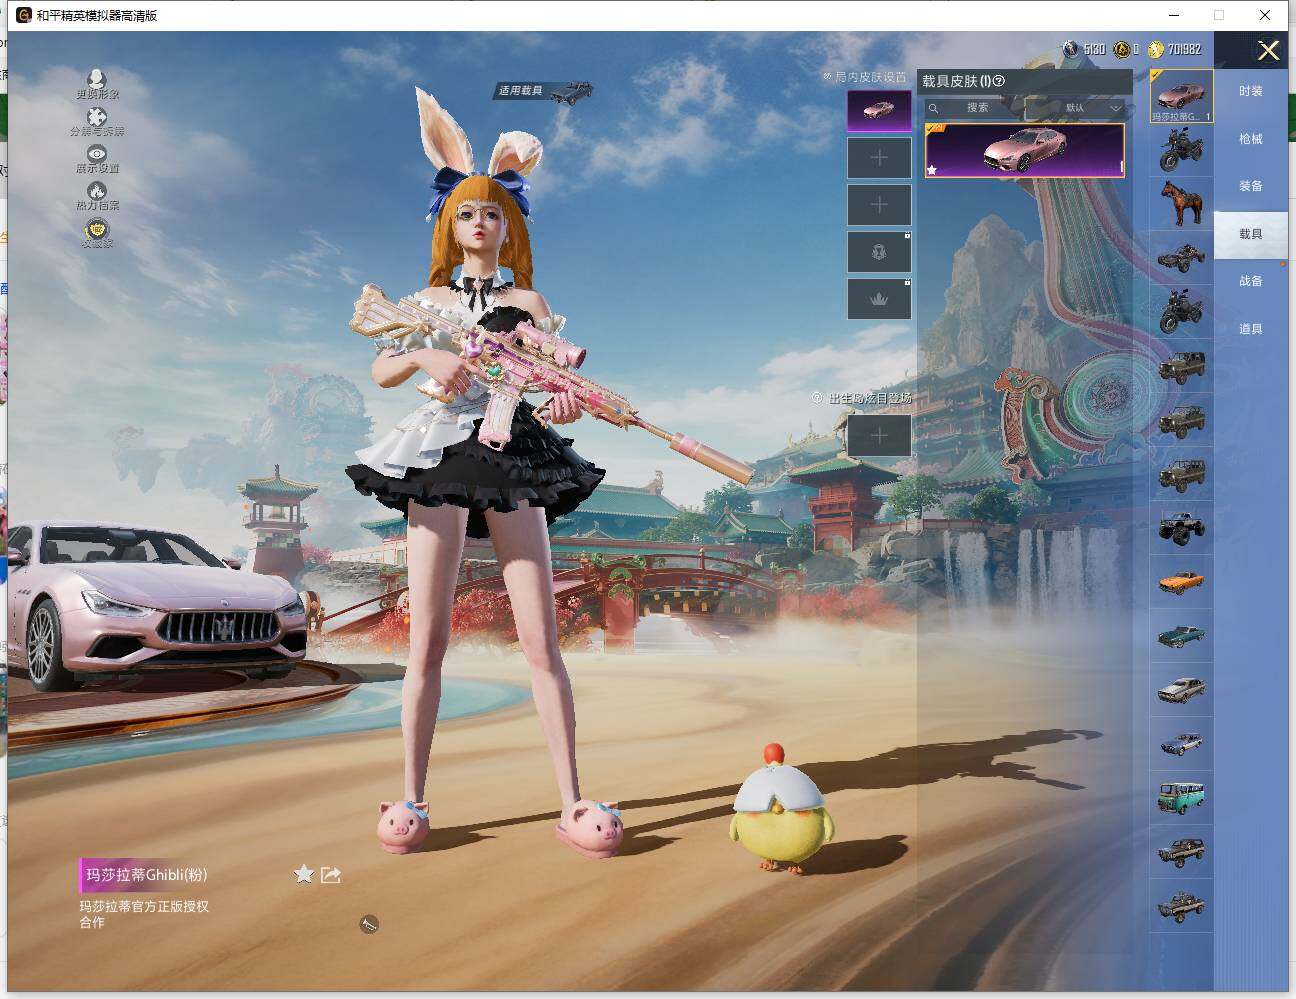The height and width of the screenshot is (999, 1296).
Task: Select the teal minibus in the vehicle list
Action: click(1181, 797)
